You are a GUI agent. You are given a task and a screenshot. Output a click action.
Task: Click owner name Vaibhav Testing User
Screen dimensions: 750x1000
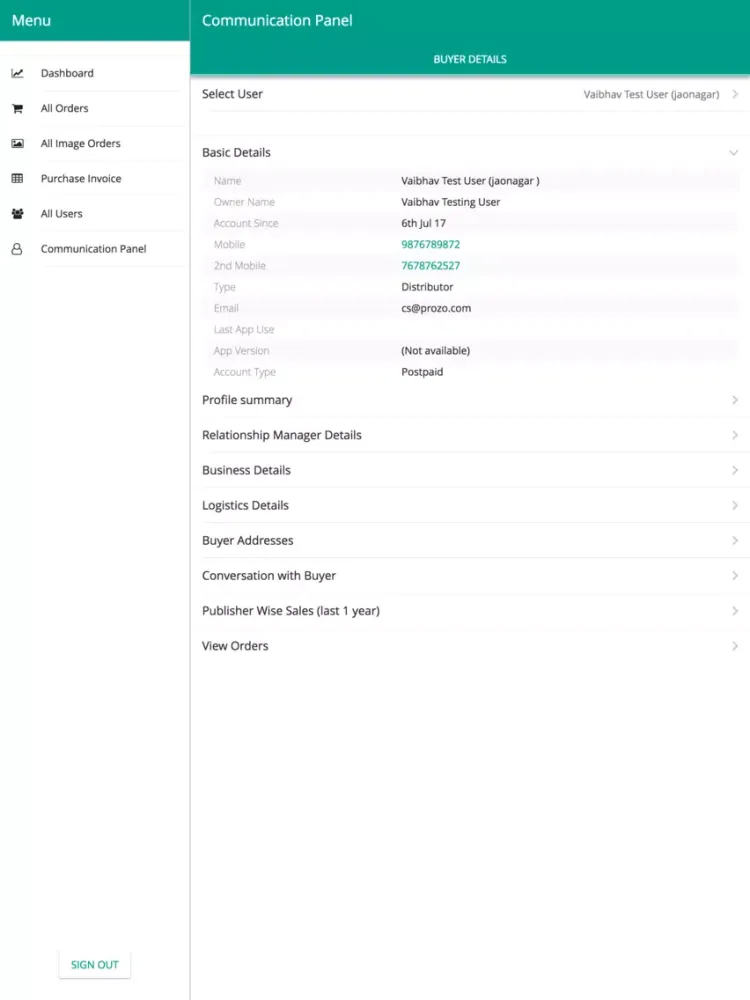click(450, 202)
